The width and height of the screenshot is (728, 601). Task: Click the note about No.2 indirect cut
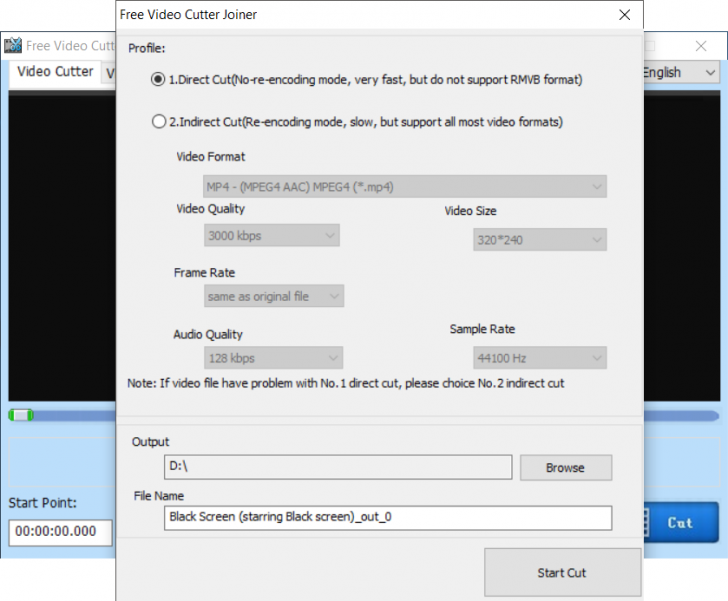click(x=346, y=383)
